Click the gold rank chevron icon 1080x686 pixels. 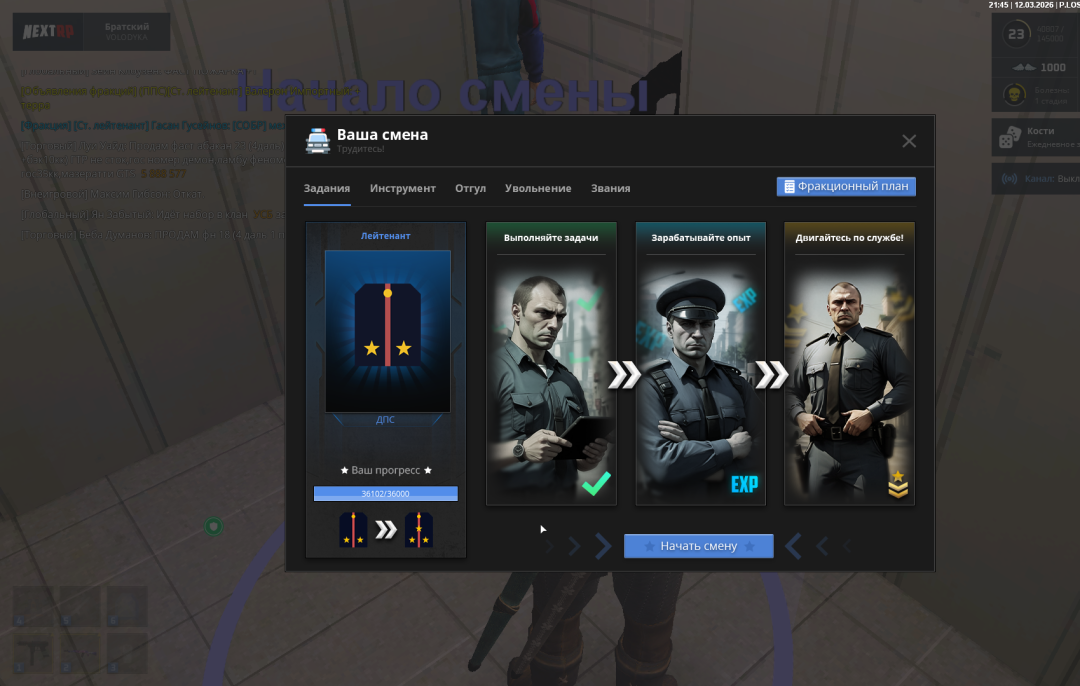[897, 485]
